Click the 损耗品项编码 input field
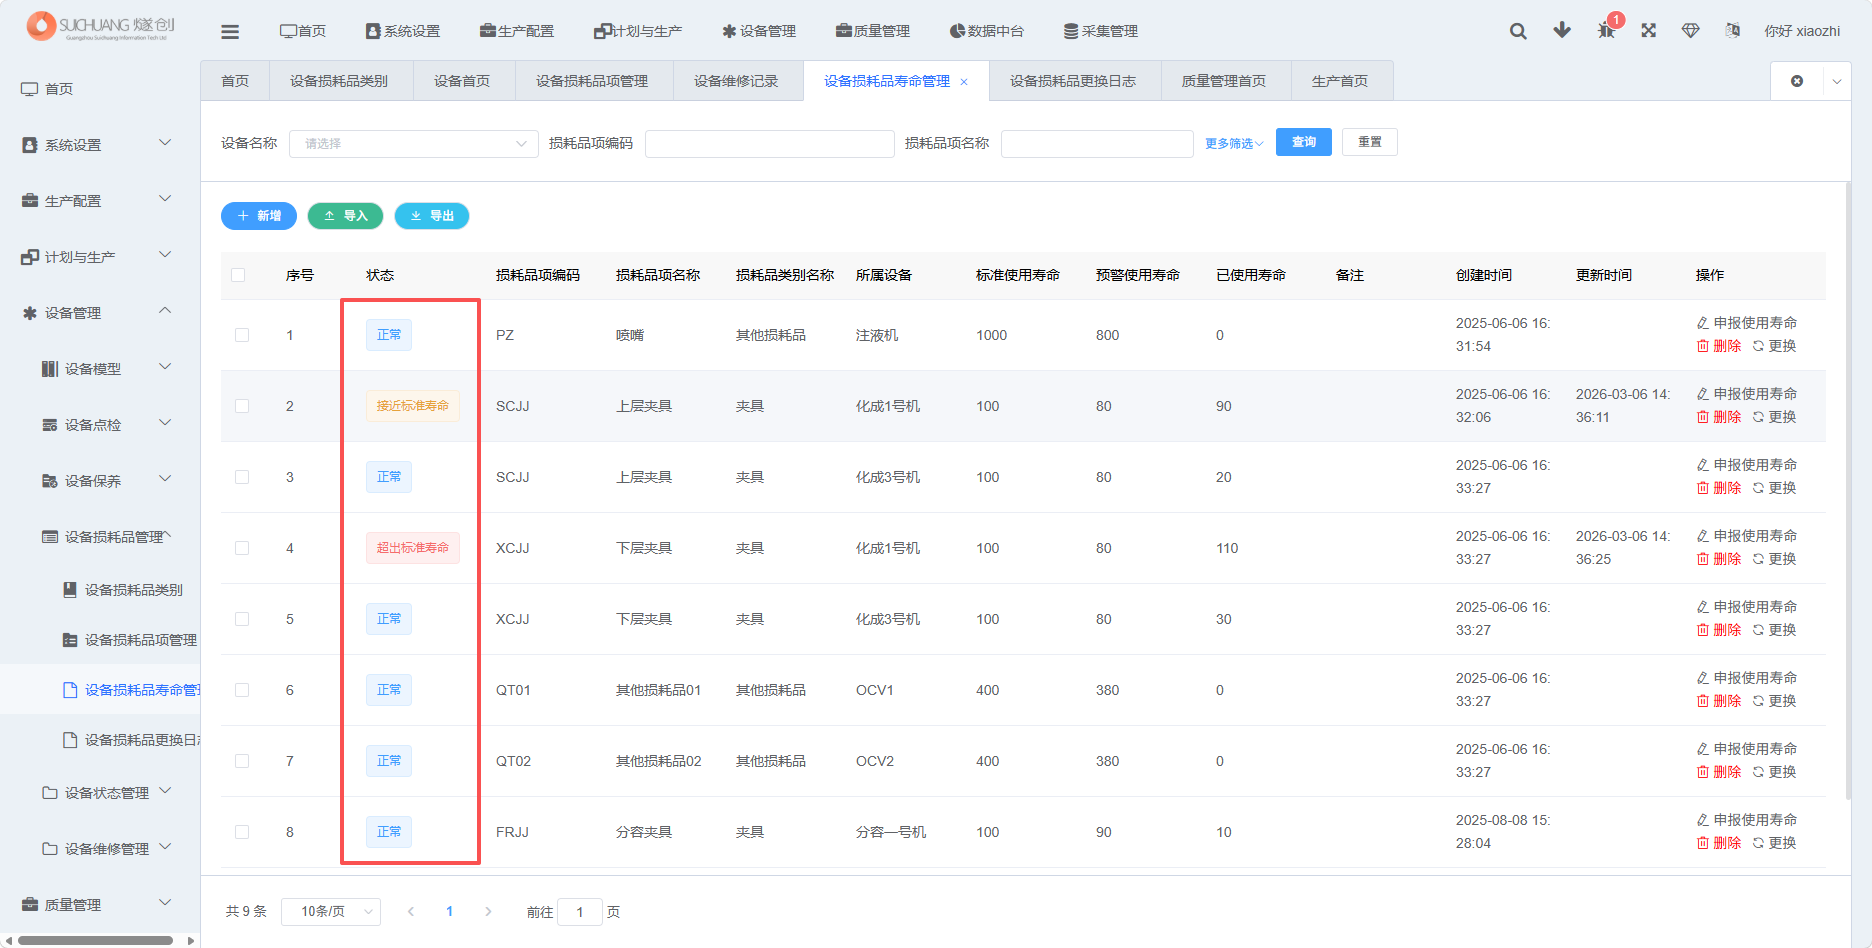The width and height of the screenshot is (1872, 948). (770, 144)
